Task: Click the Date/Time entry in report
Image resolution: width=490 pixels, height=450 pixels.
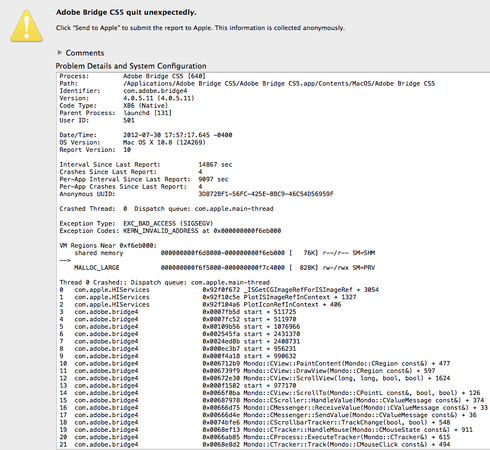Action: 146,135
